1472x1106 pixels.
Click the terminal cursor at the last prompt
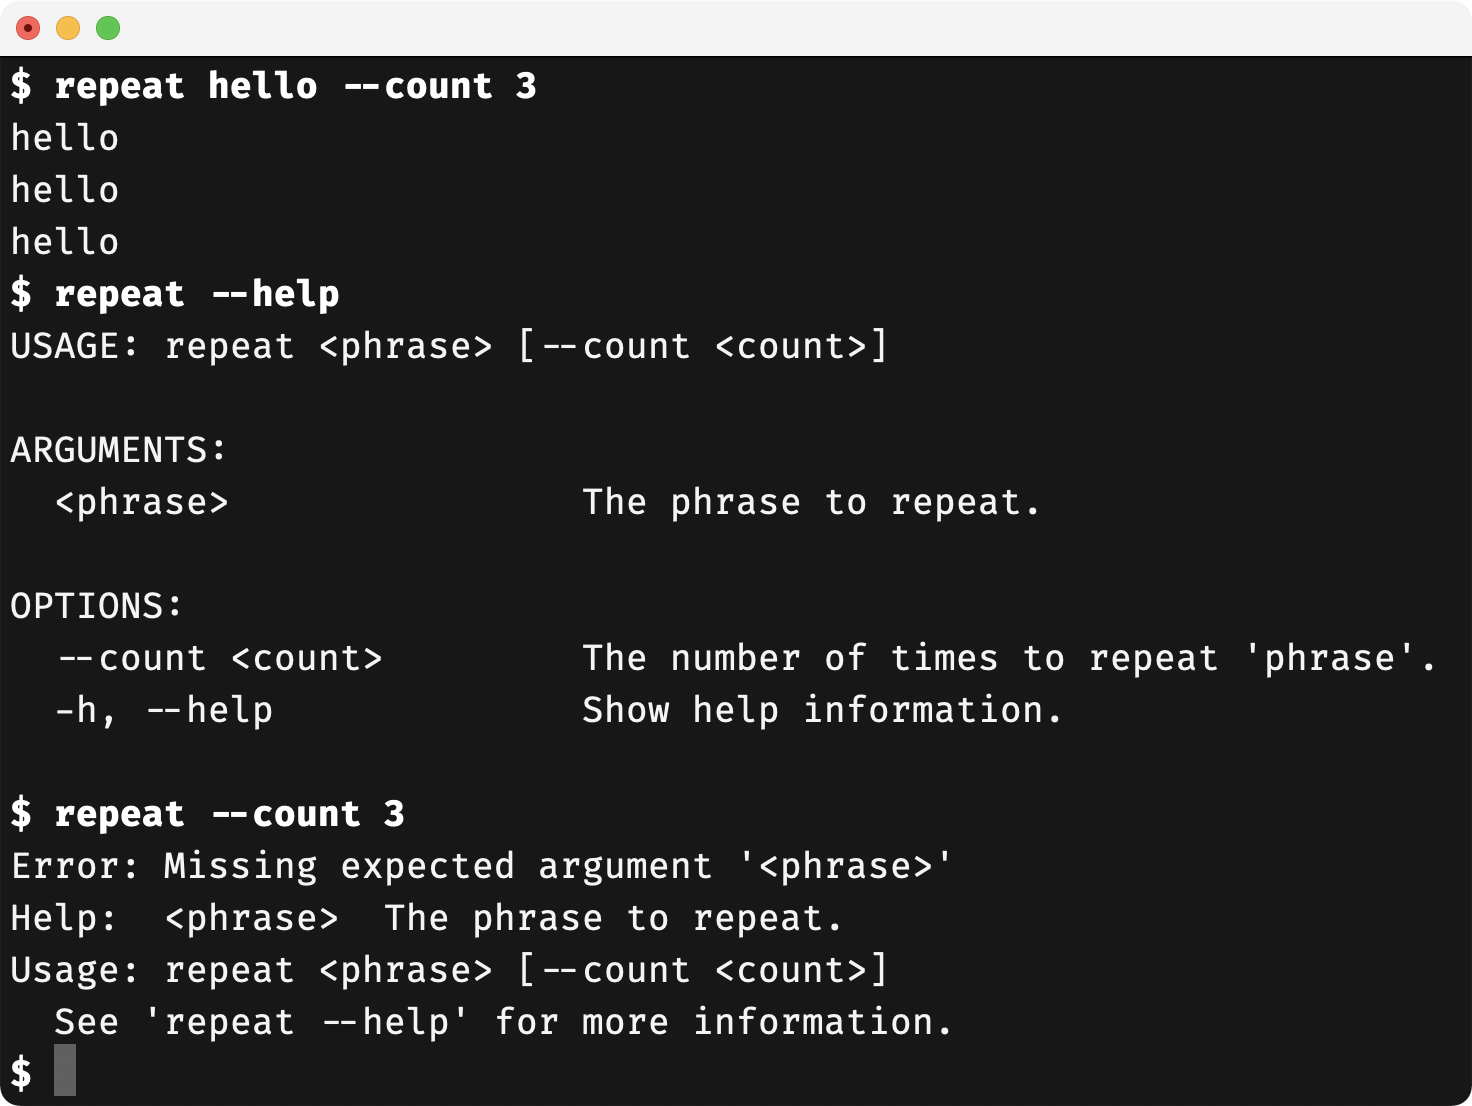pyautogui.click(x=65, y=1070)
